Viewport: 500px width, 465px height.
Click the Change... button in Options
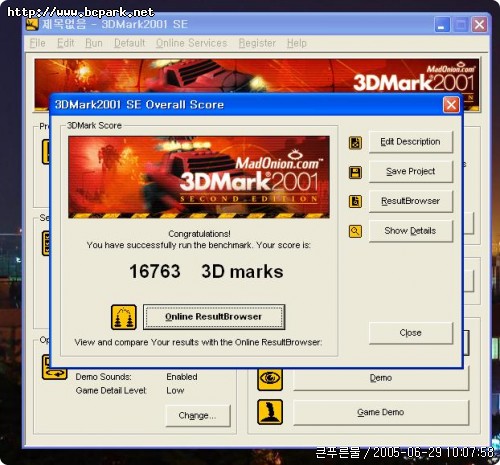click(198, 415)
